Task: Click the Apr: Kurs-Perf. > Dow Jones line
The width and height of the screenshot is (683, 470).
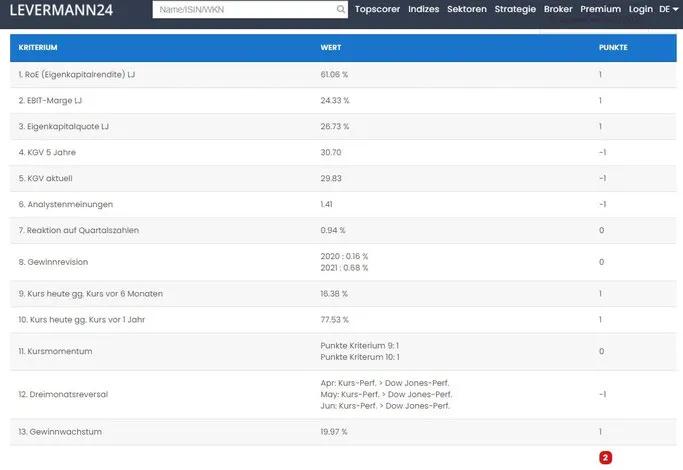Action: click(x=385, y=383)
